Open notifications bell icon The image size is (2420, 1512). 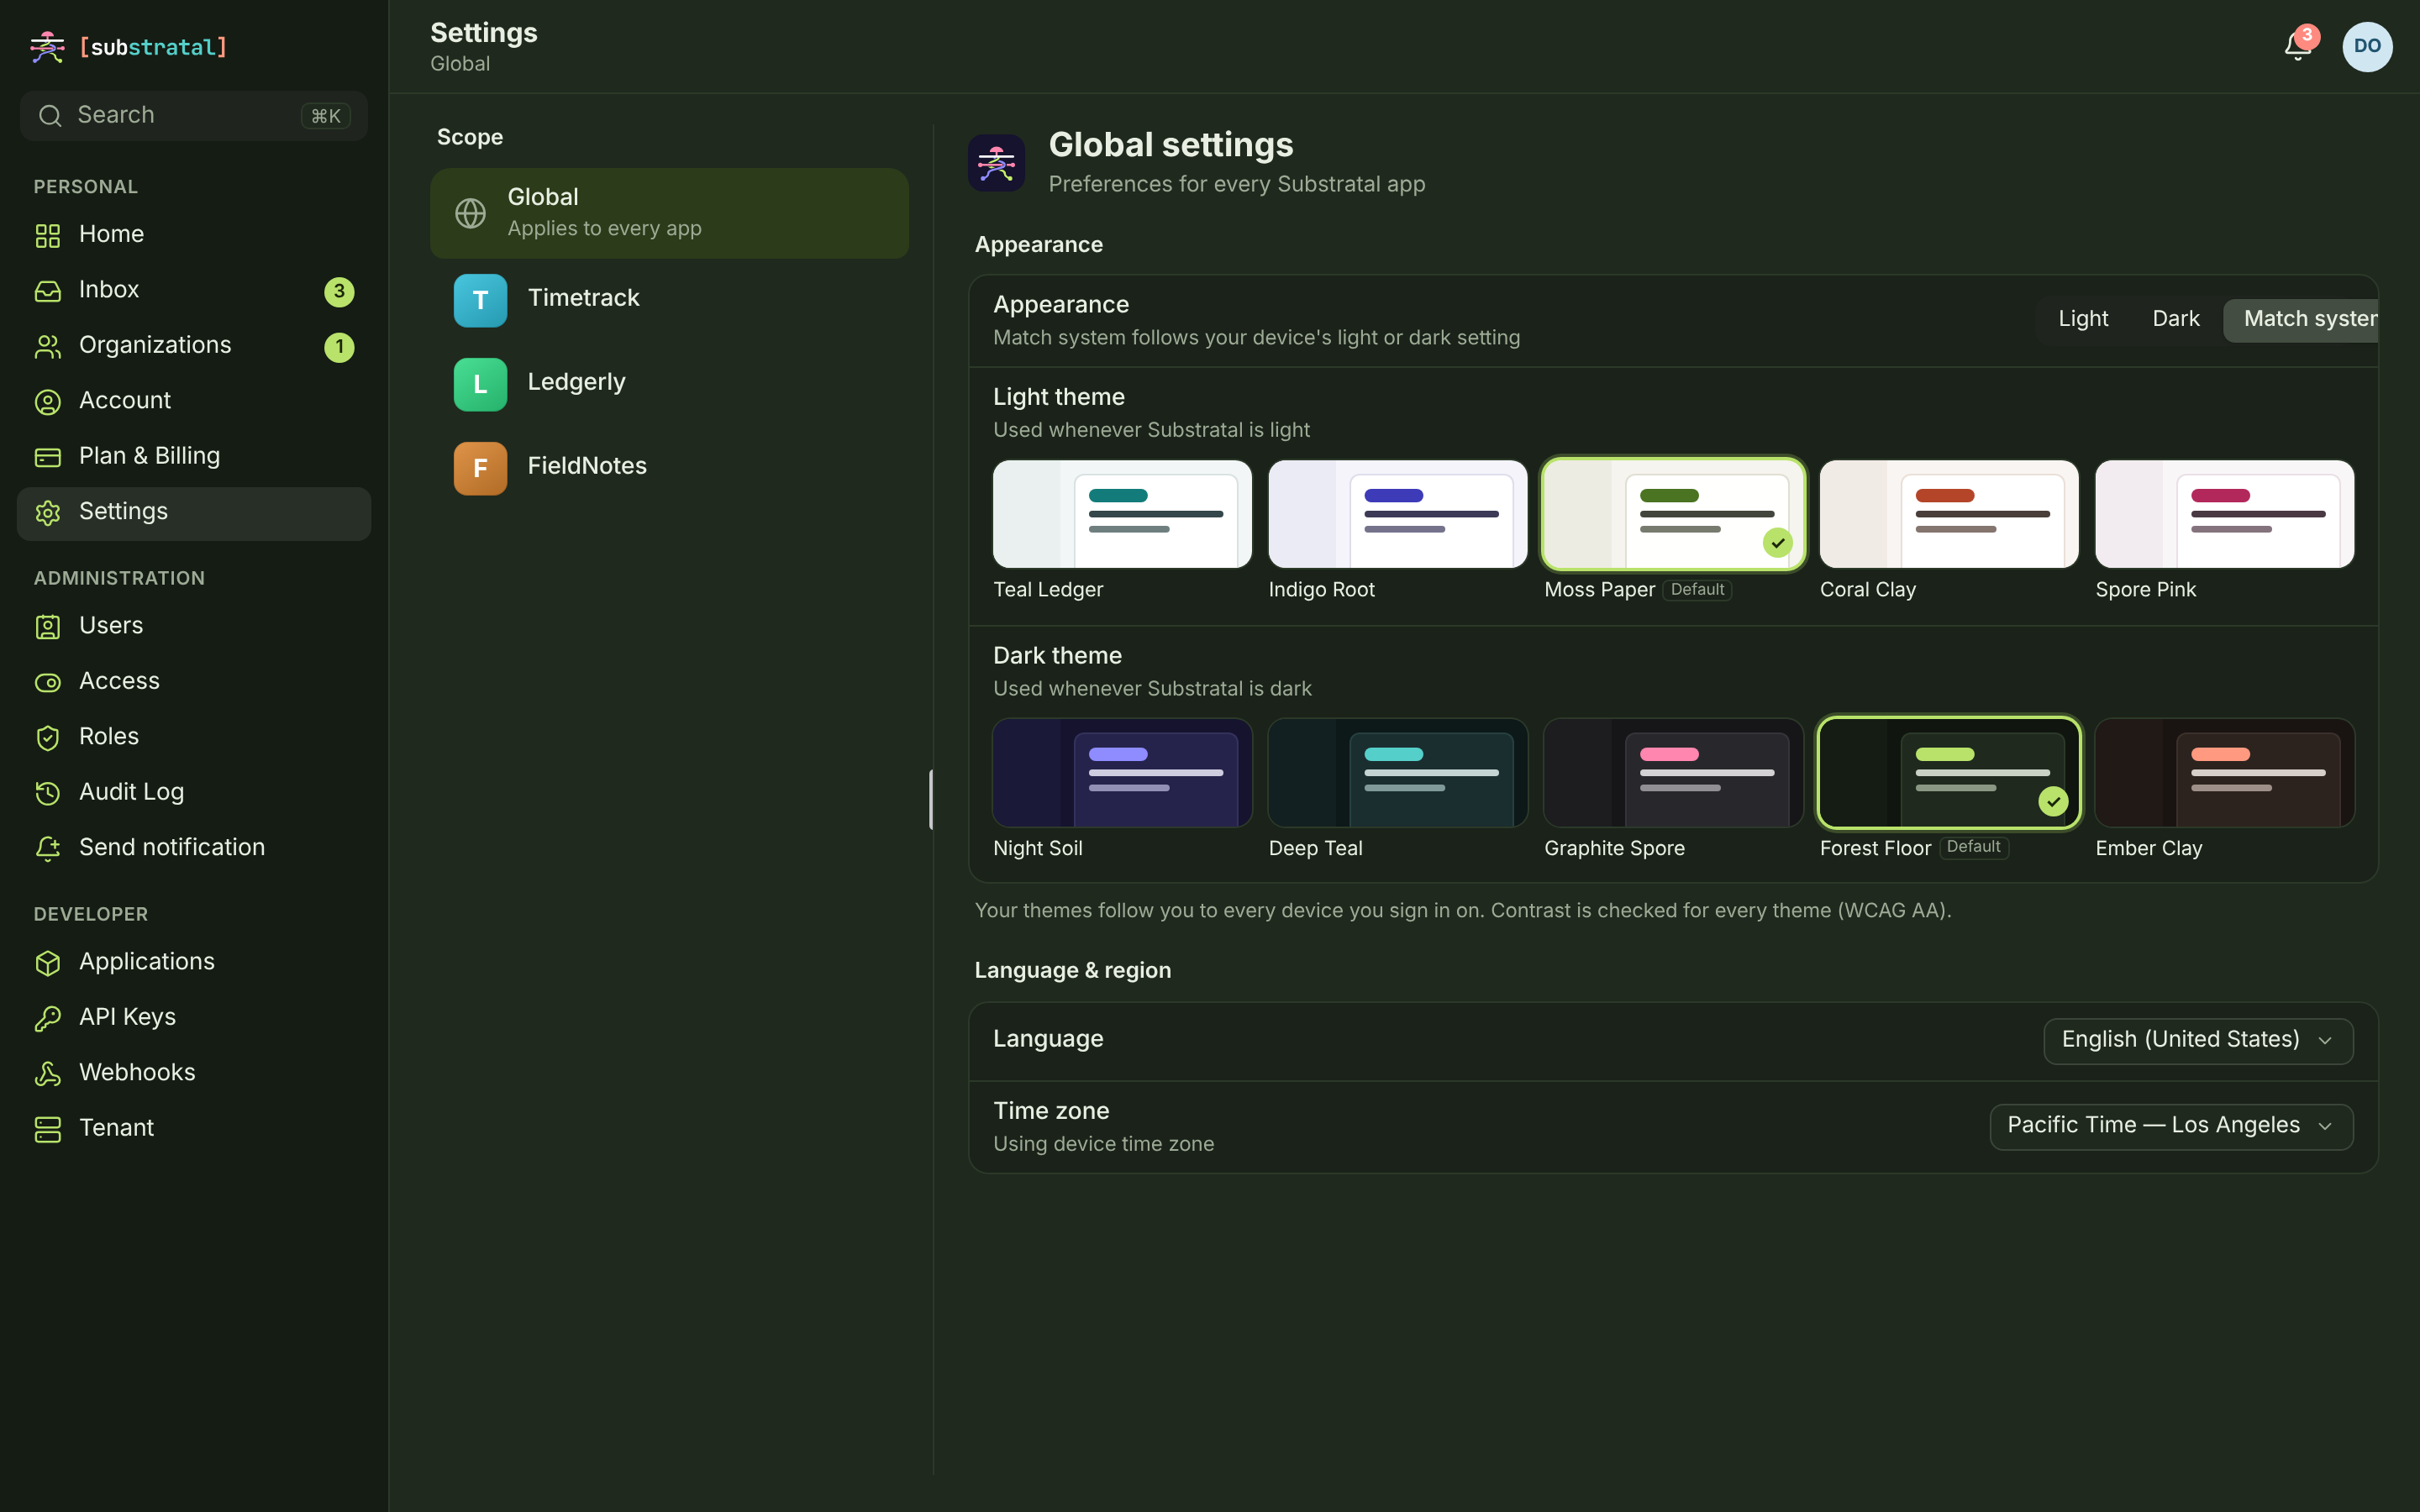(2297, 46)
